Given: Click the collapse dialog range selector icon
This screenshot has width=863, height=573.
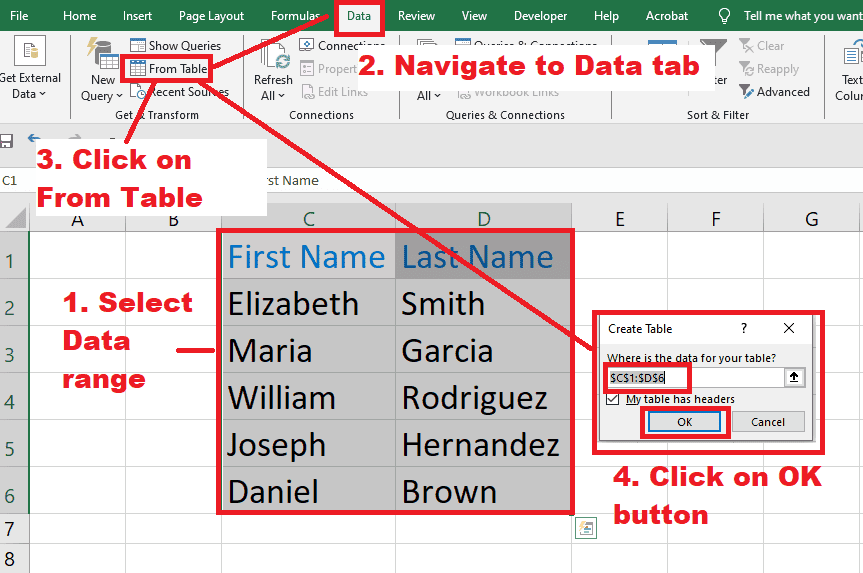Looking at the screenshot, I should tap(794, 378).
